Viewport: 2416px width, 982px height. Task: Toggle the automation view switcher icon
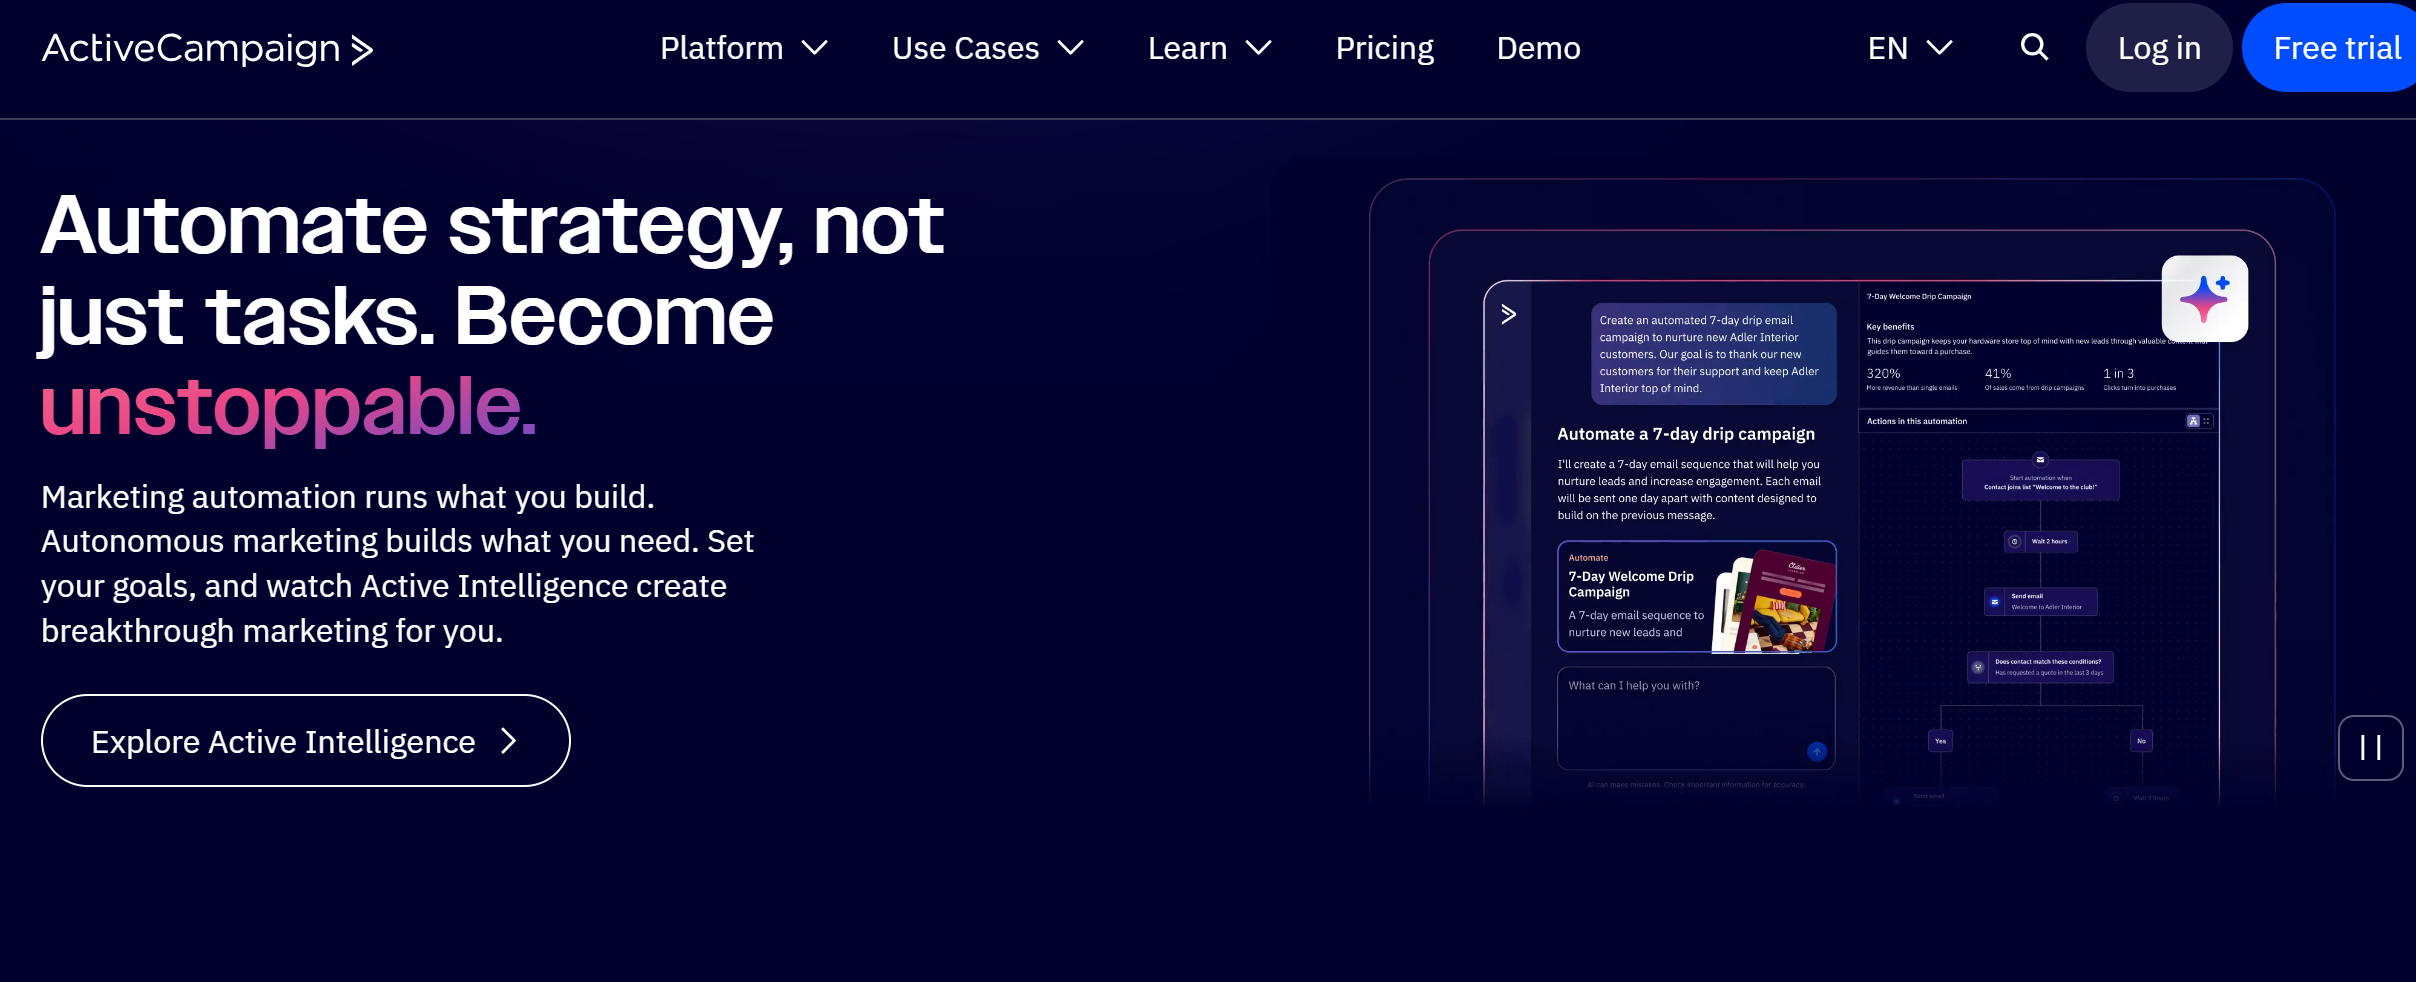click(x=2193, y=421)
